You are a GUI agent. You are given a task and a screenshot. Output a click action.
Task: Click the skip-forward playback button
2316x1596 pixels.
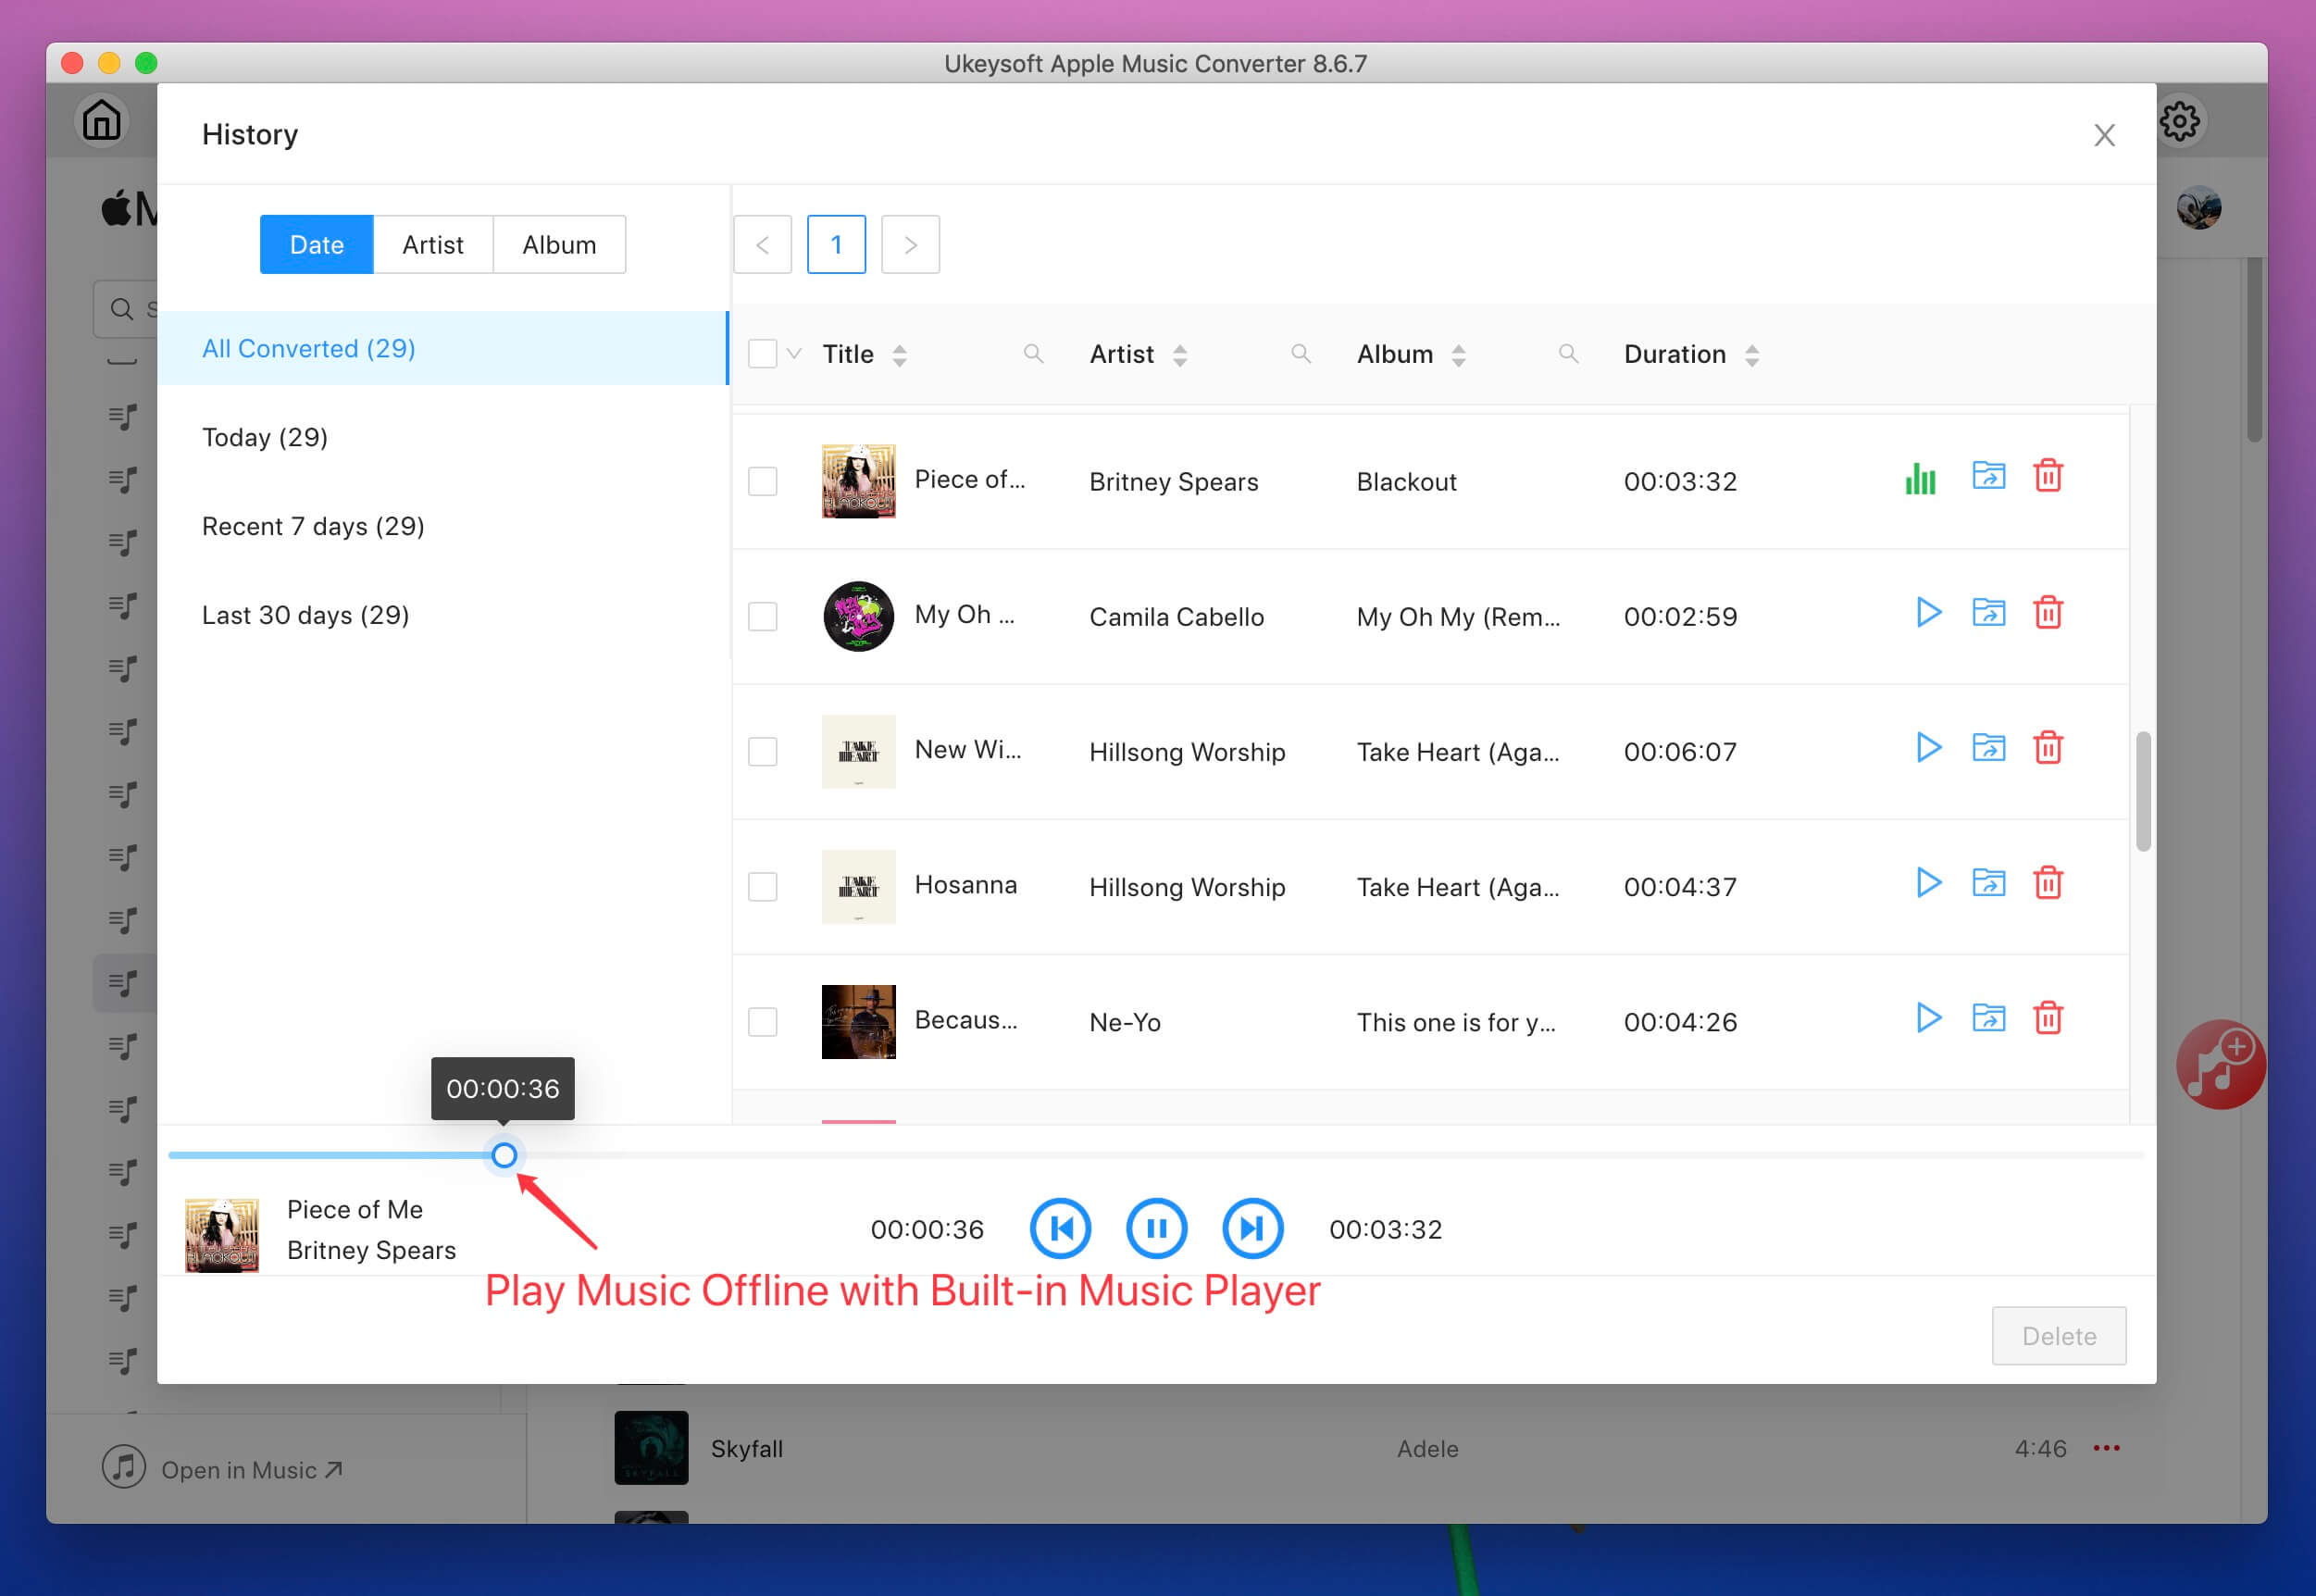1248,1227
